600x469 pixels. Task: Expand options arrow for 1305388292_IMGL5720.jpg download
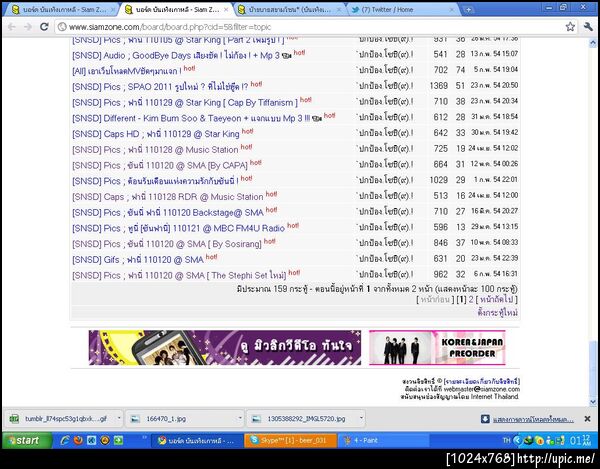(361, 418)
